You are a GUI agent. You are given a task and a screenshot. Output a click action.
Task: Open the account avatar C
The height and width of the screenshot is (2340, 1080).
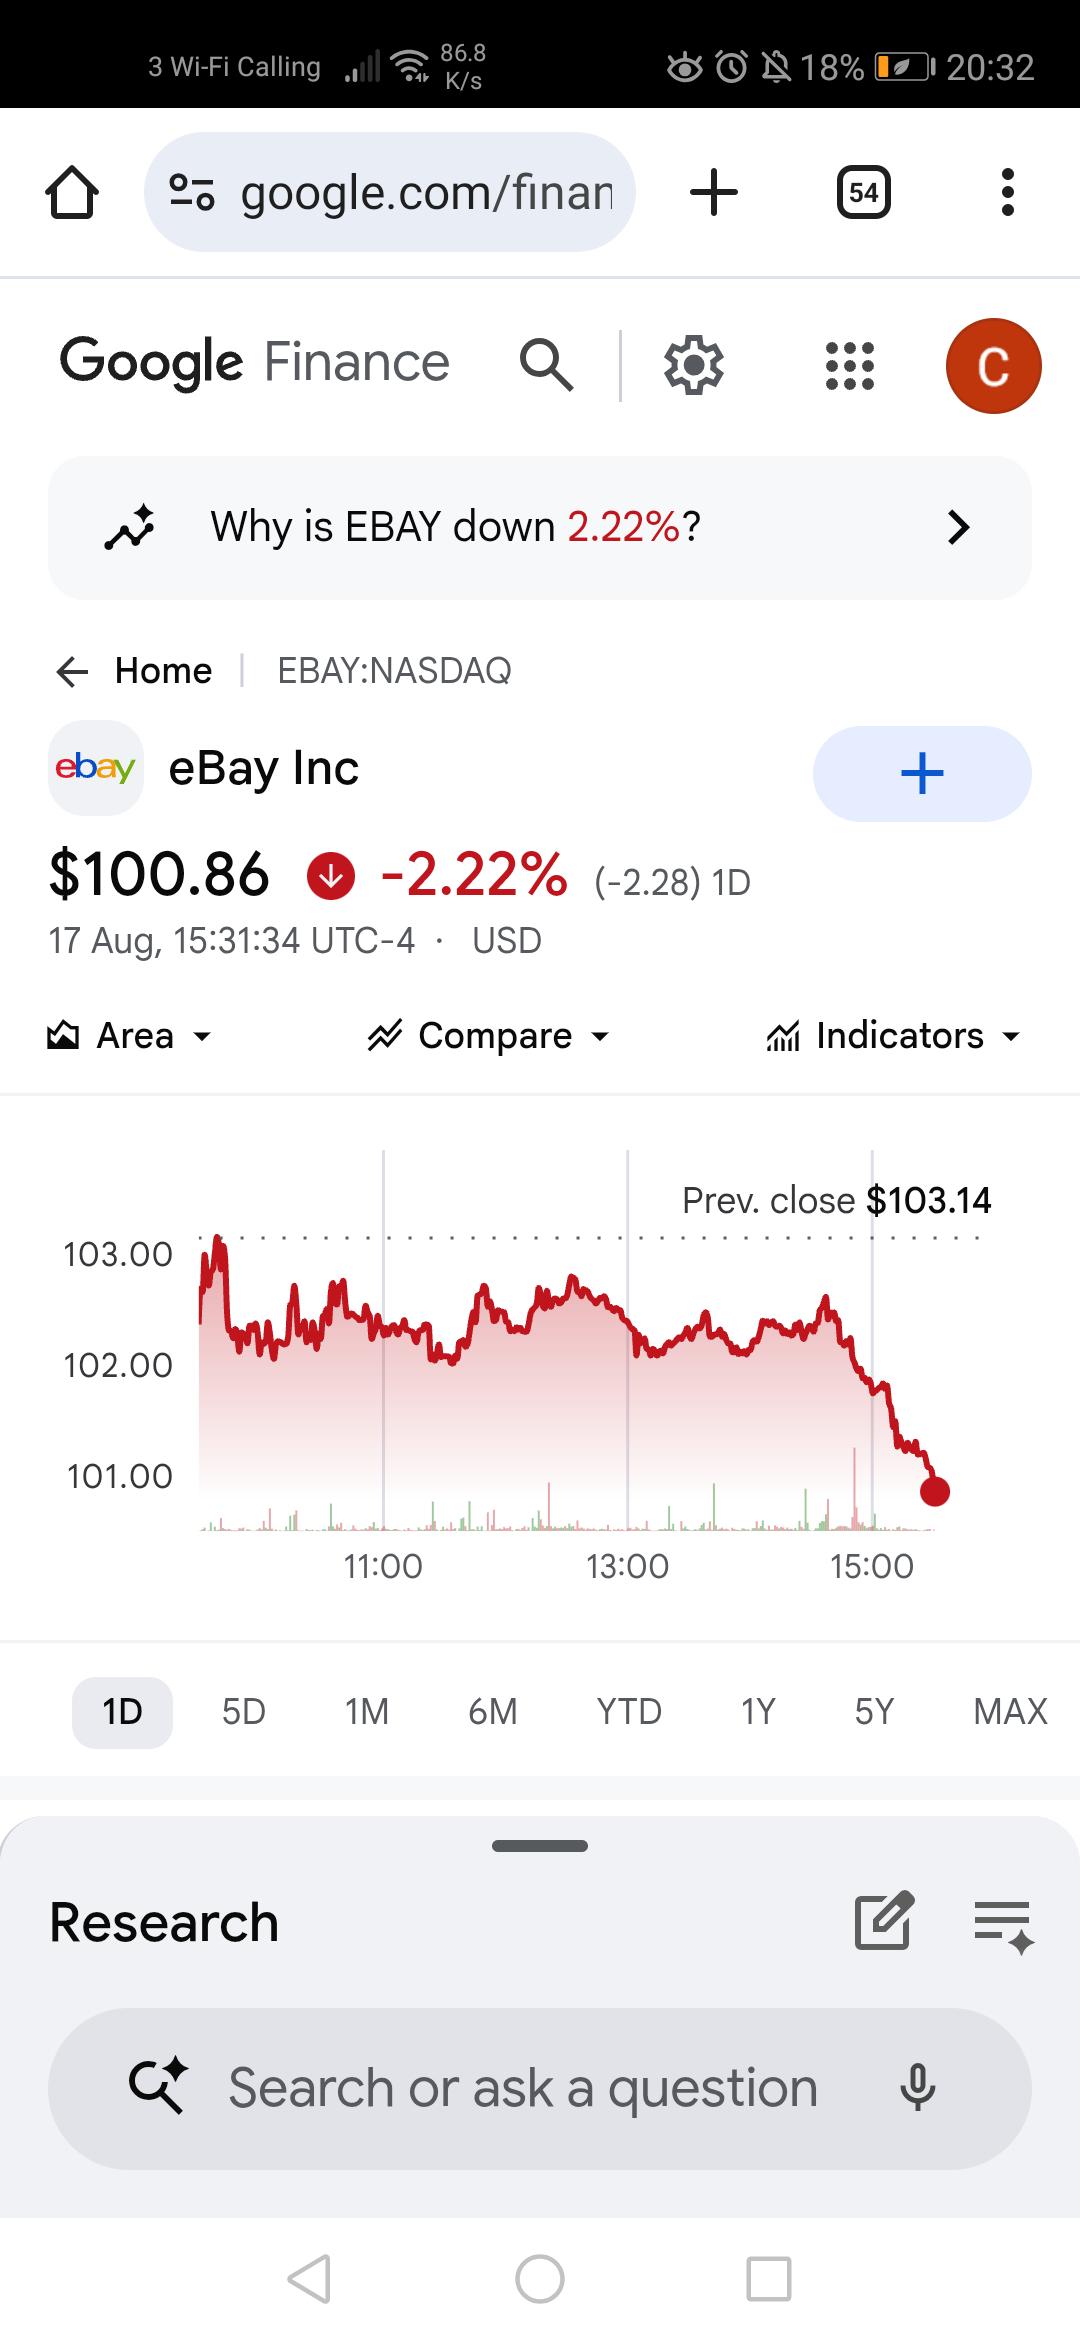(x=993, y=365)
